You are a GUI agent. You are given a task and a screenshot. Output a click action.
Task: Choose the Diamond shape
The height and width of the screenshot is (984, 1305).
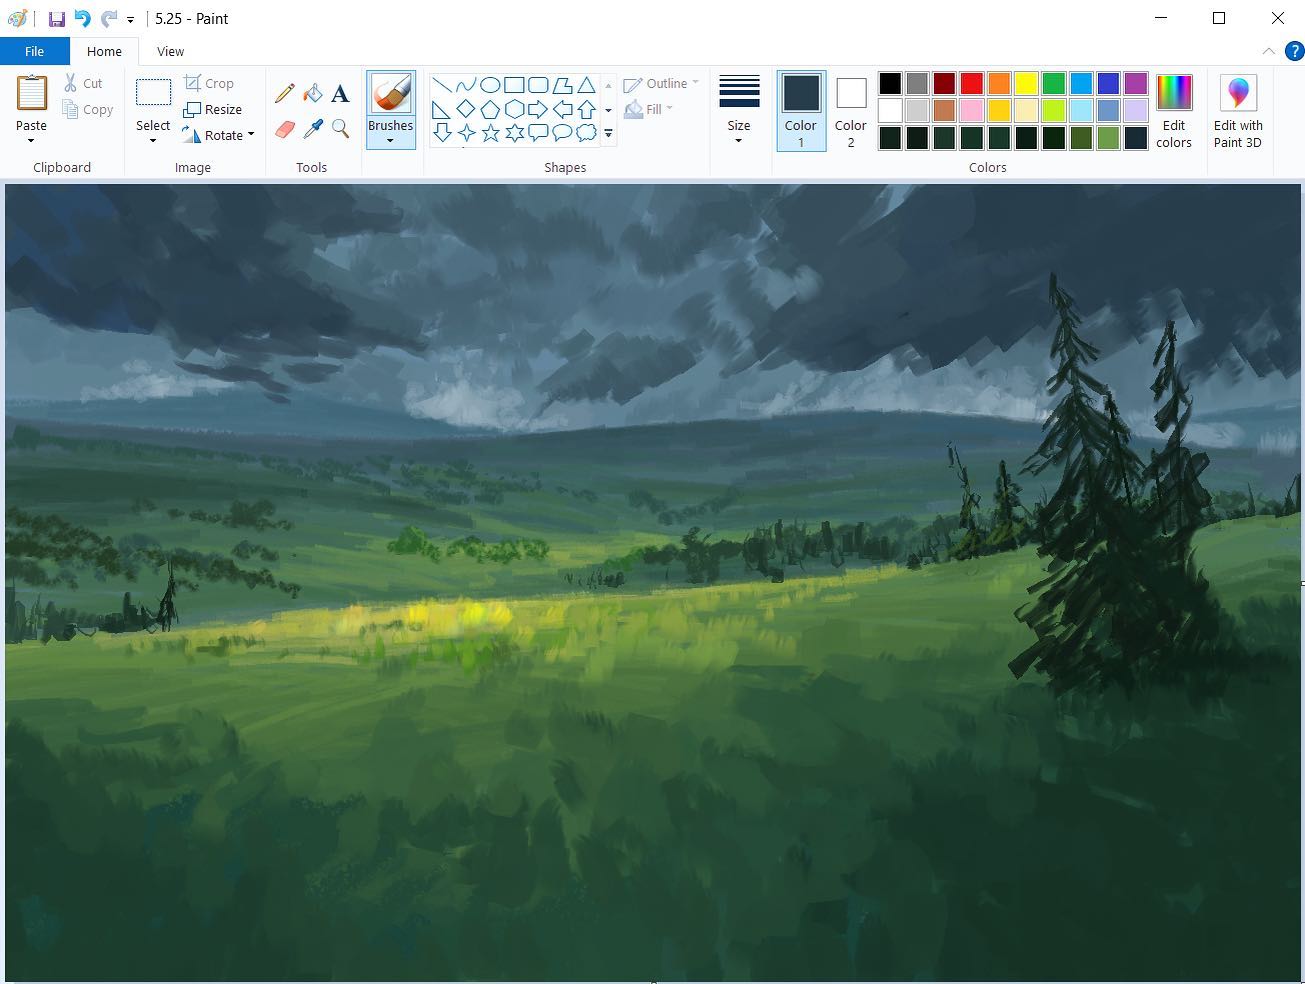[x=466, y=109]
